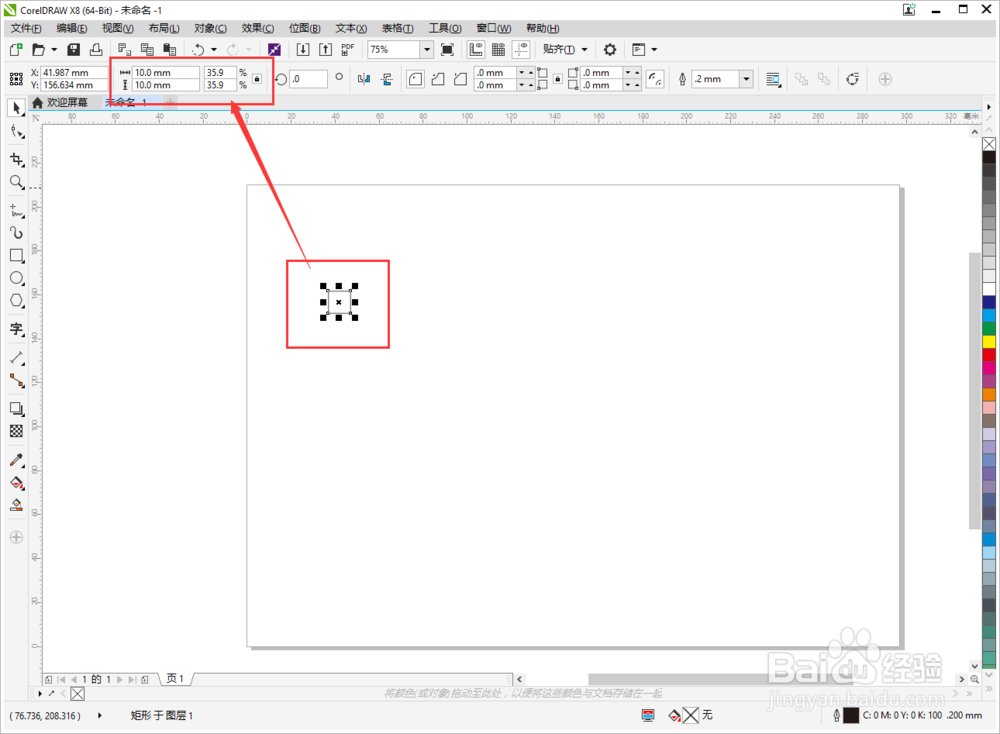Toggle mirror horizontally on the property bar
This screenshot has width=1000, height=734.
coord(363,78)
